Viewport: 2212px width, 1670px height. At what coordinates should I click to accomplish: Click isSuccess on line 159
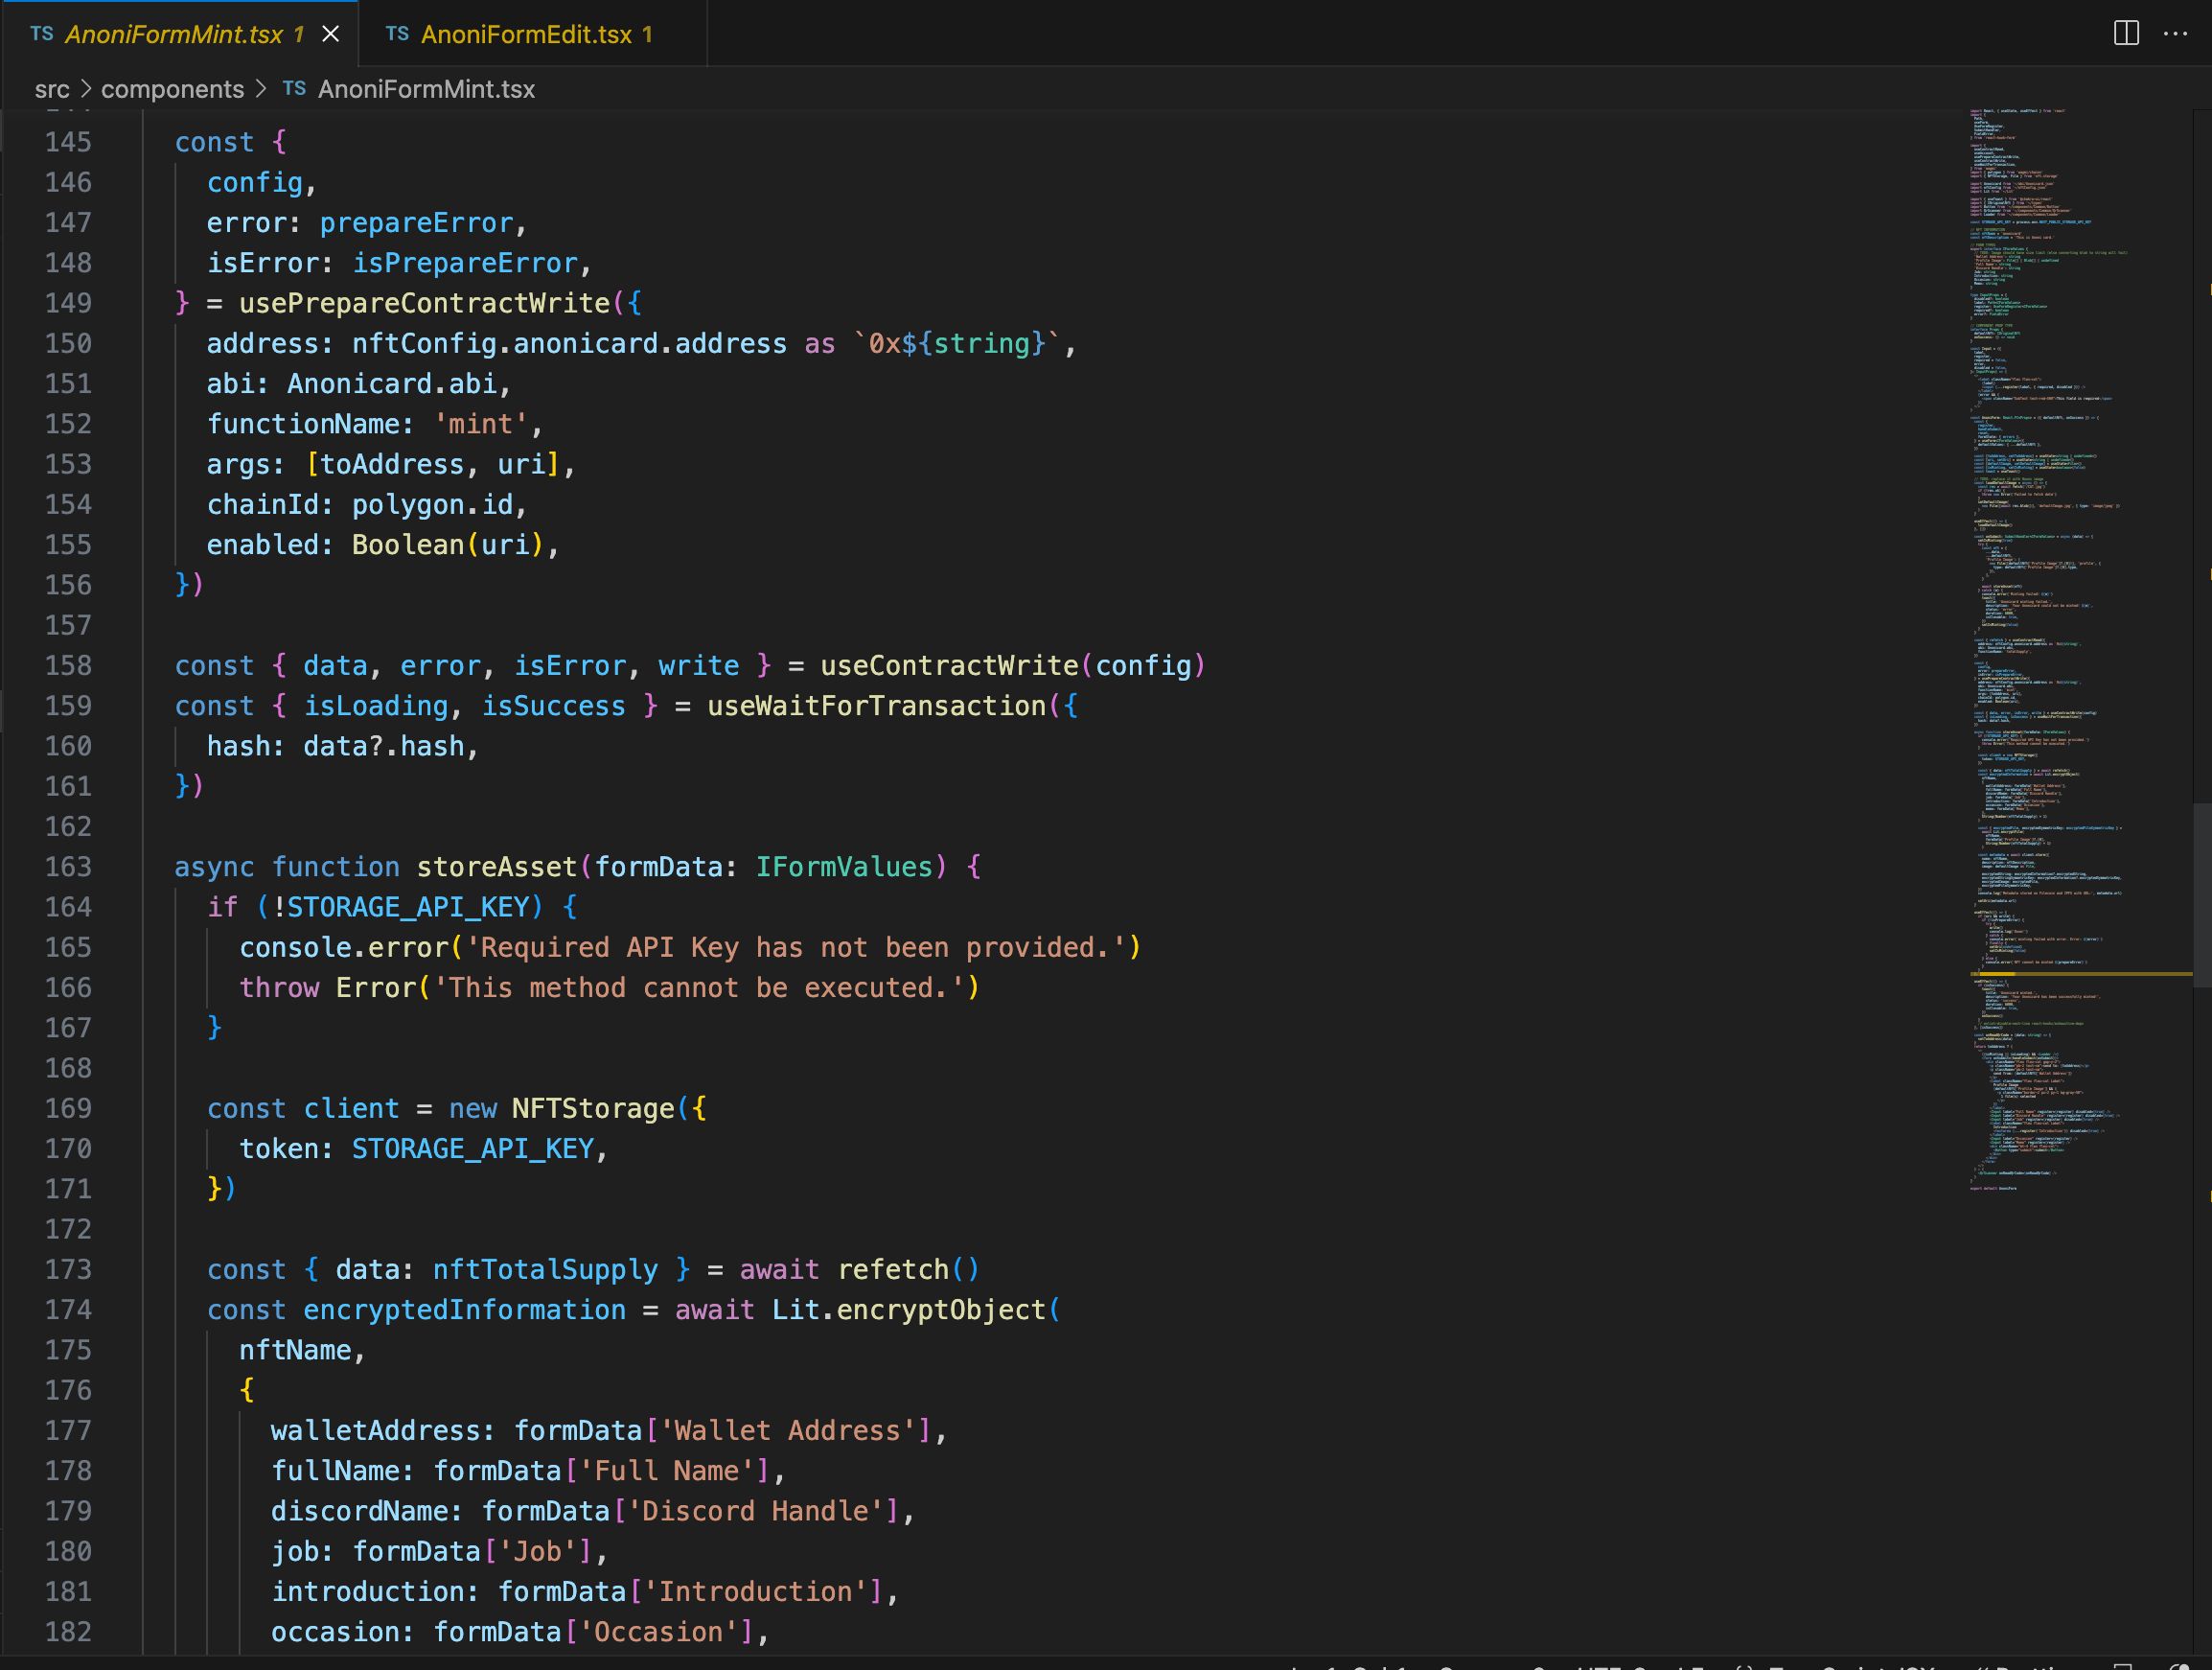(553, 706)
